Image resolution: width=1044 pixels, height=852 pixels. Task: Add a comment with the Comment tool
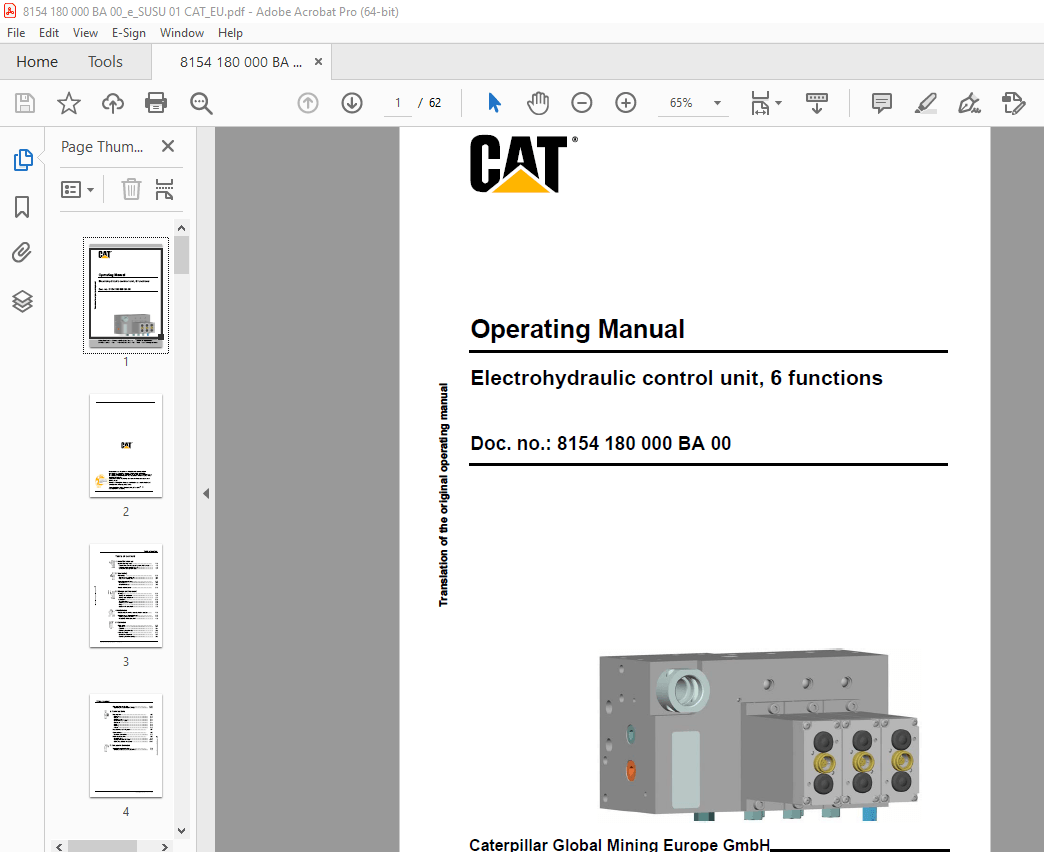[x=881, y=102]
